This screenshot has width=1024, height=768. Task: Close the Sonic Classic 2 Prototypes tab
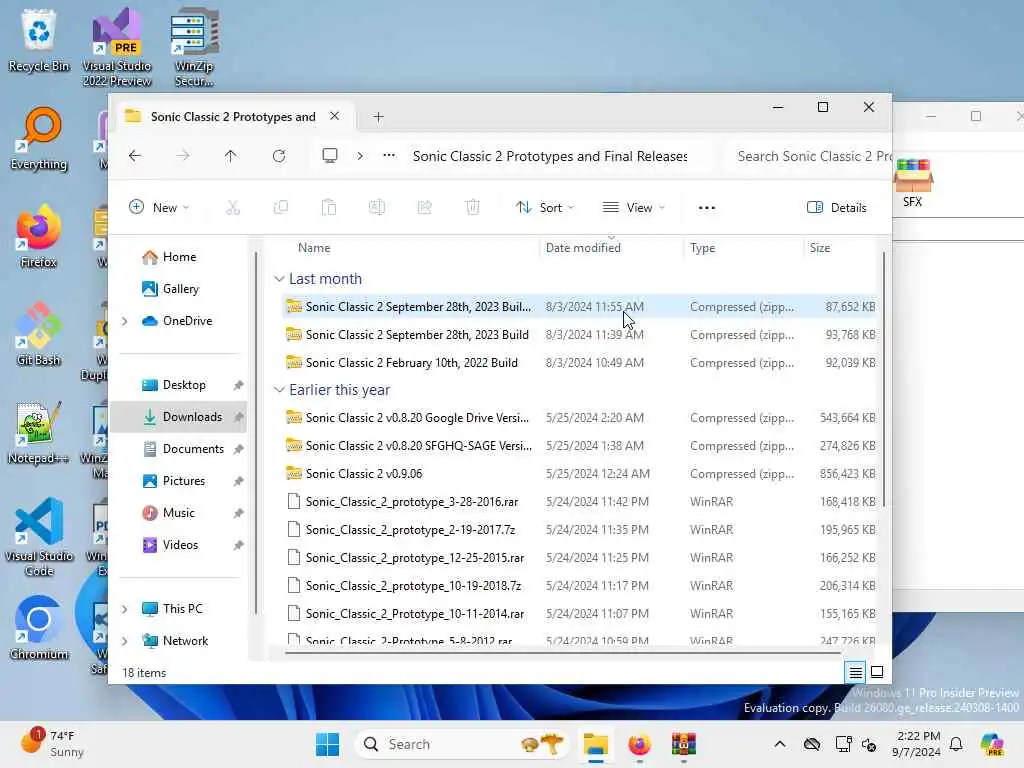334,116
